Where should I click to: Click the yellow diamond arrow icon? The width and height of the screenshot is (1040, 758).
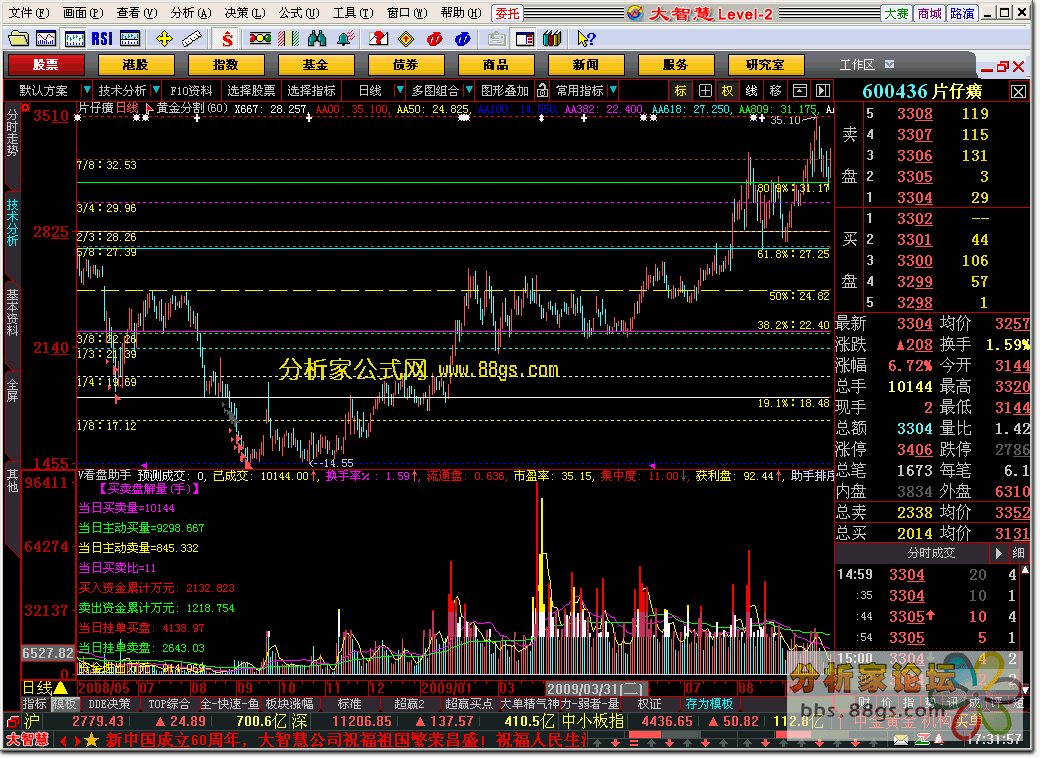[407, 39]
